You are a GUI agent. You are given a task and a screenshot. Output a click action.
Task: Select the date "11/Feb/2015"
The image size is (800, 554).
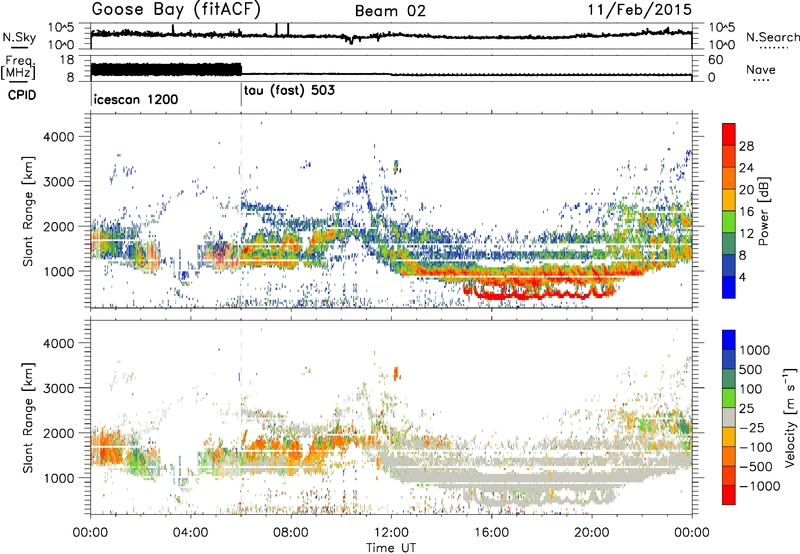pyautogui.click(x=640, y=10)
